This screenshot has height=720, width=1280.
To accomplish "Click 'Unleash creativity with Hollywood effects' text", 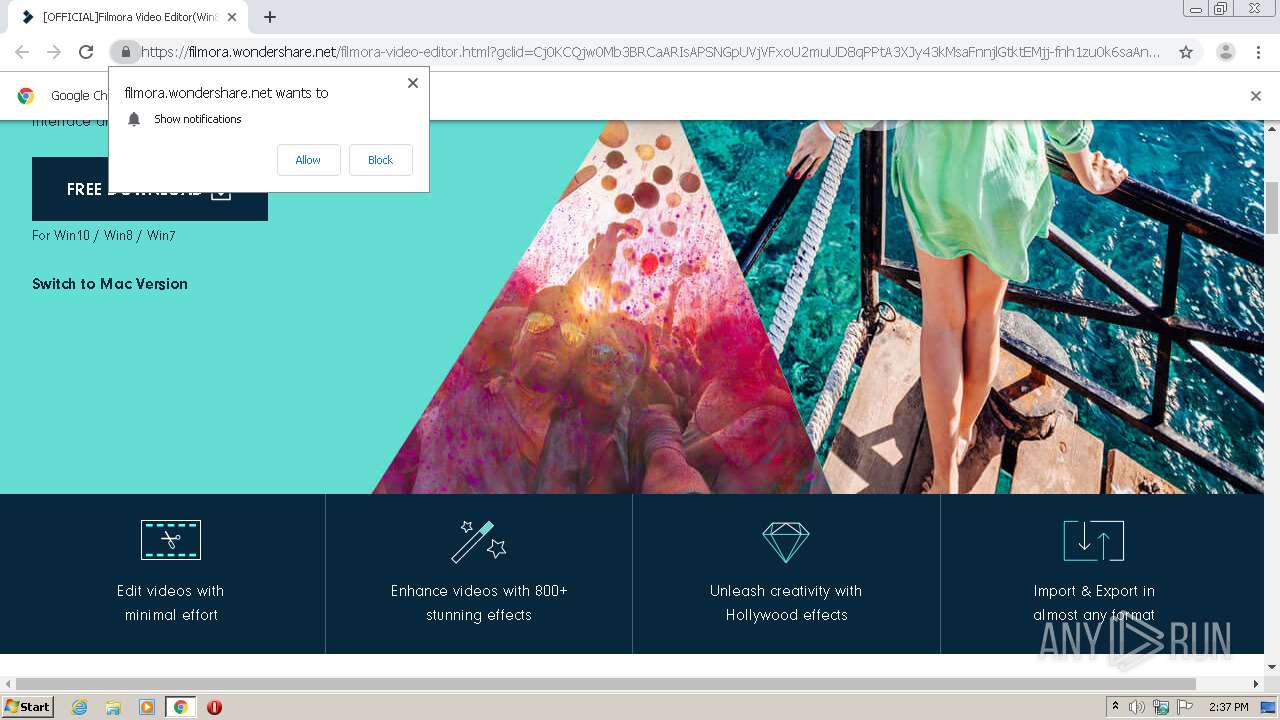I will [x=786, y=603].
